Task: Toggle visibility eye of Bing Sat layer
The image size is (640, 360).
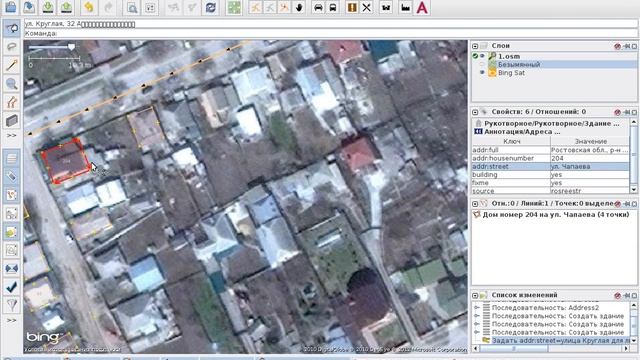Action: pyautogui.click(x=482, y=73)
